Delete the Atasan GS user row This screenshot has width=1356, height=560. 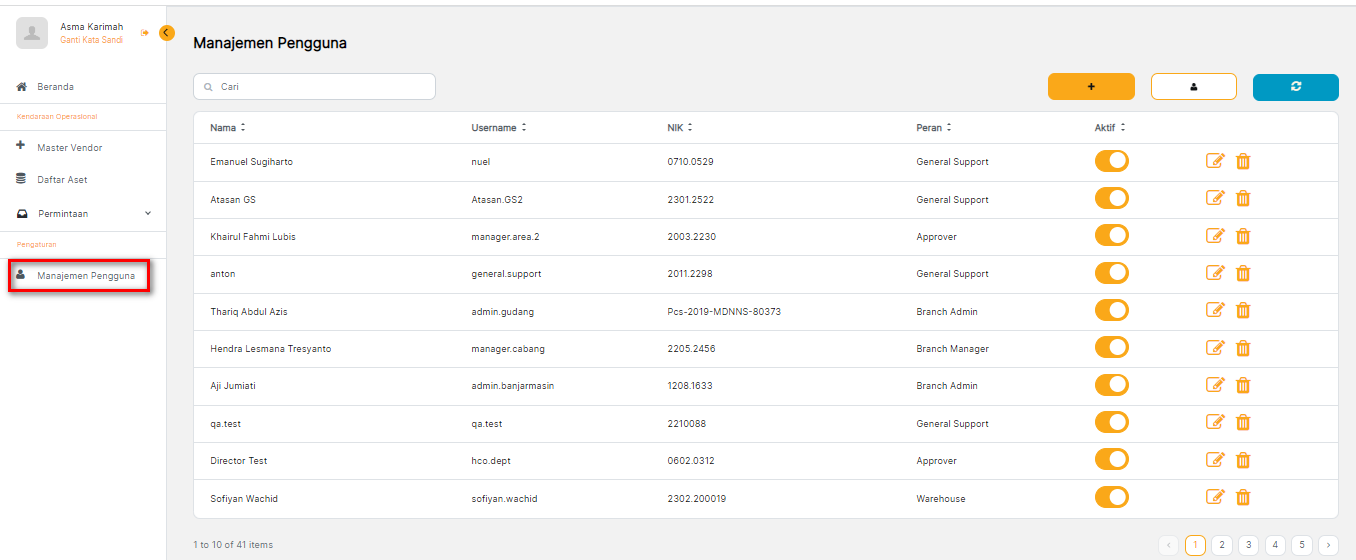[1243, 199]
